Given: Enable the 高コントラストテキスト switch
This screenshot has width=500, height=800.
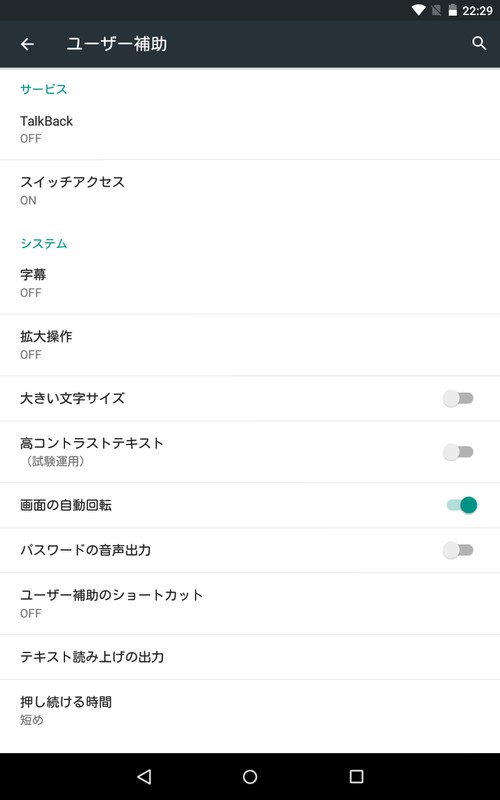Looking at the screenshot, I should 458,452.
